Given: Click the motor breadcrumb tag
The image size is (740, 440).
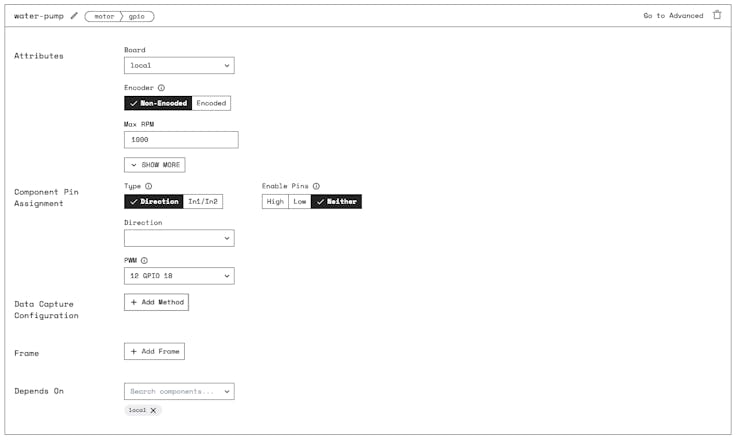Looking at the screenshot, I should tap(105, 16).
